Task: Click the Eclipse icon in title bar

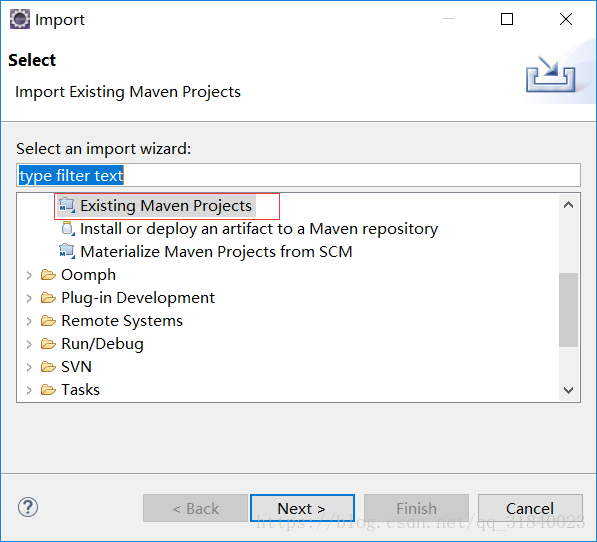Action: 19,19
